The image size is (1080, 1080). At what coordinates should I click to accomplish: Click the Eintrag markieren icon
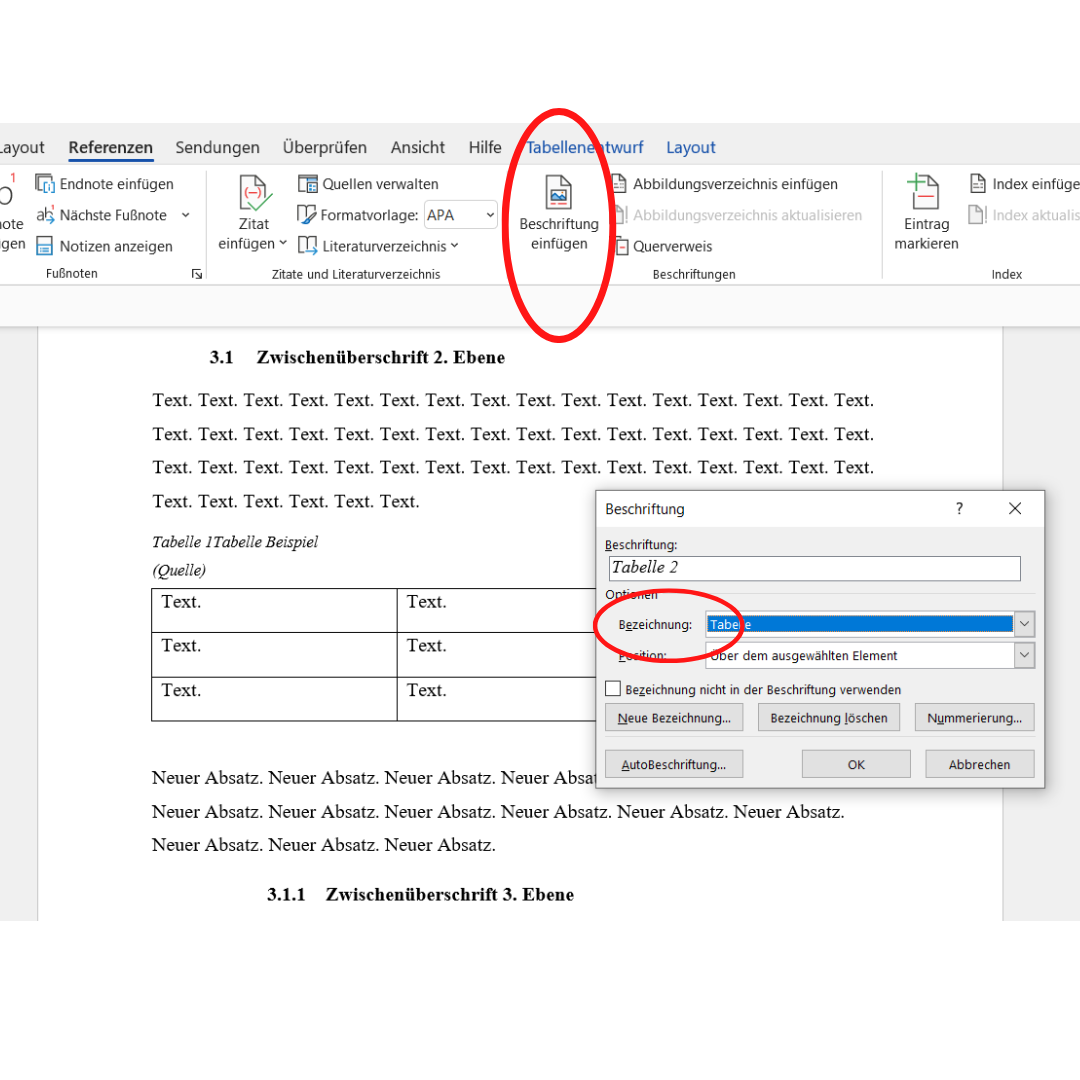924,191
